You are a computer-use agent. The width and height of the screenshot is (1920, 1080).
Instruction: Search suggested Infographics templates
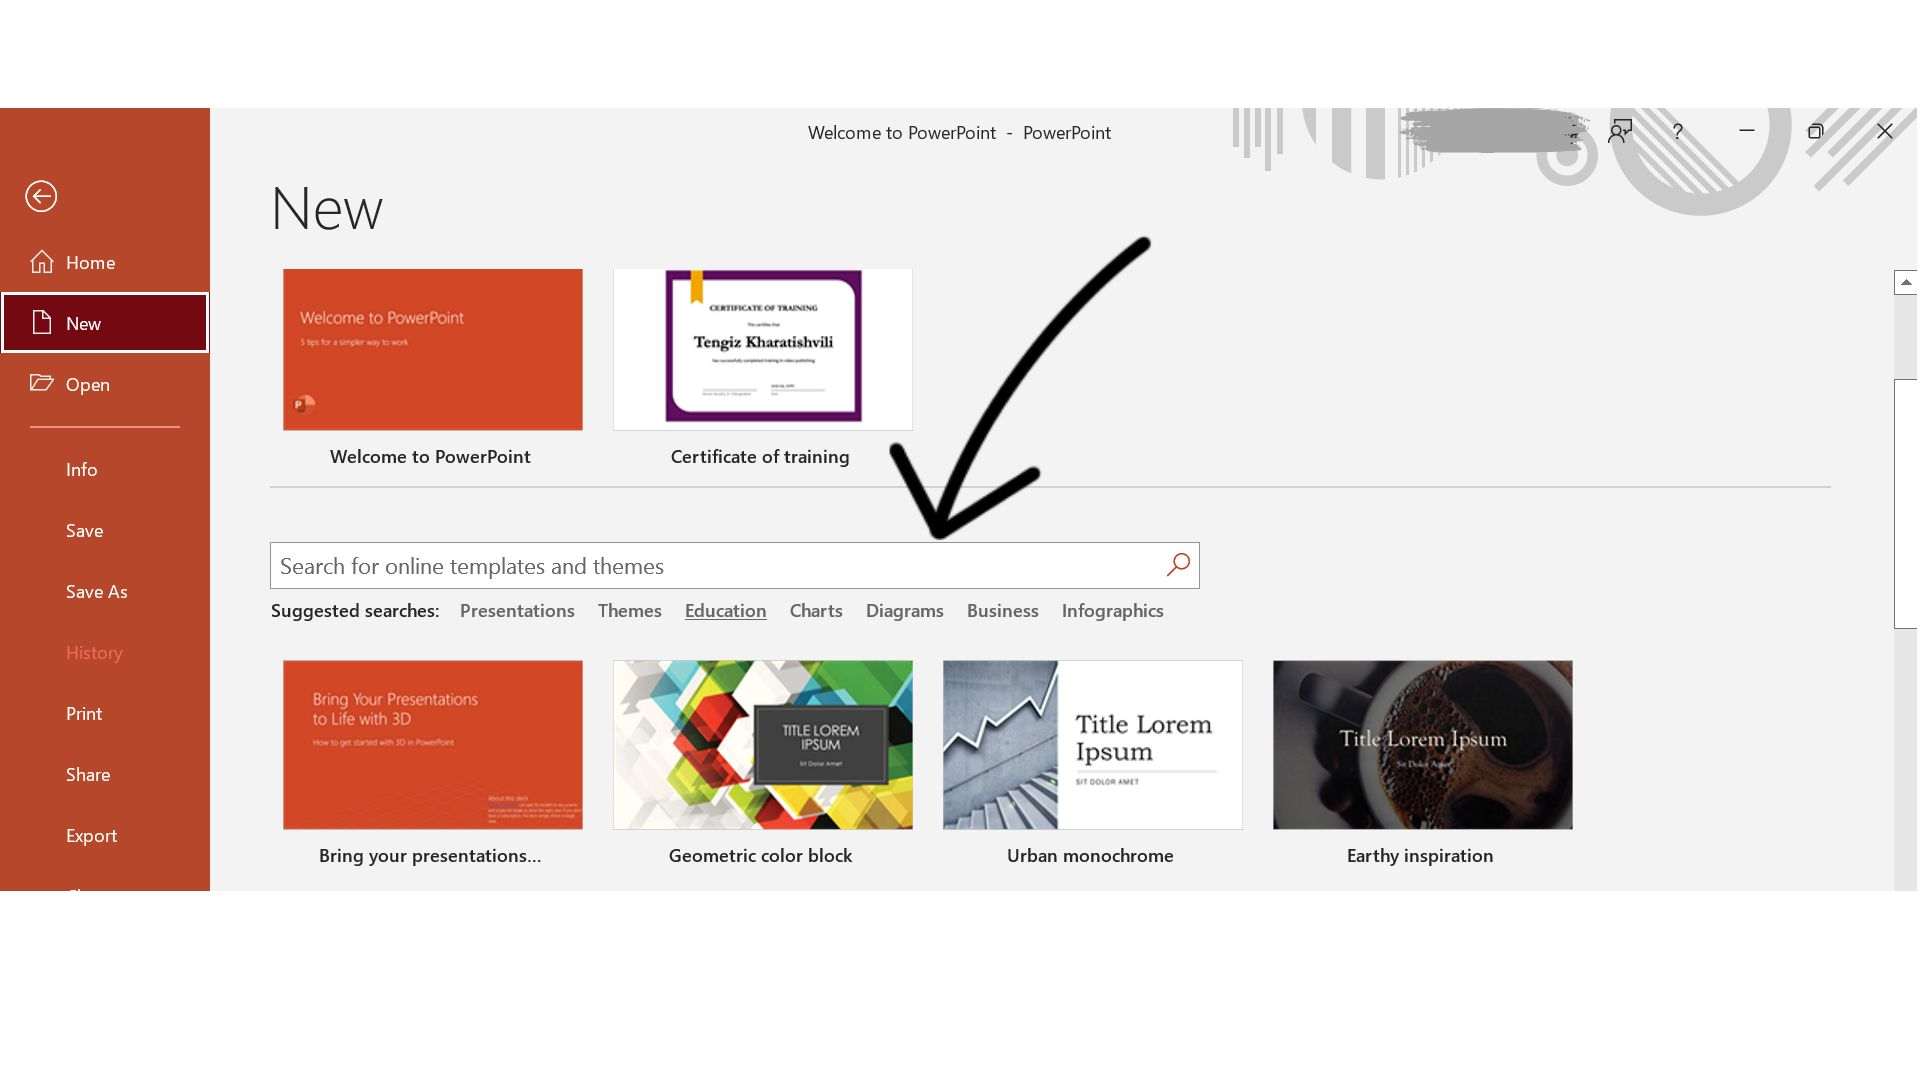1112,610
